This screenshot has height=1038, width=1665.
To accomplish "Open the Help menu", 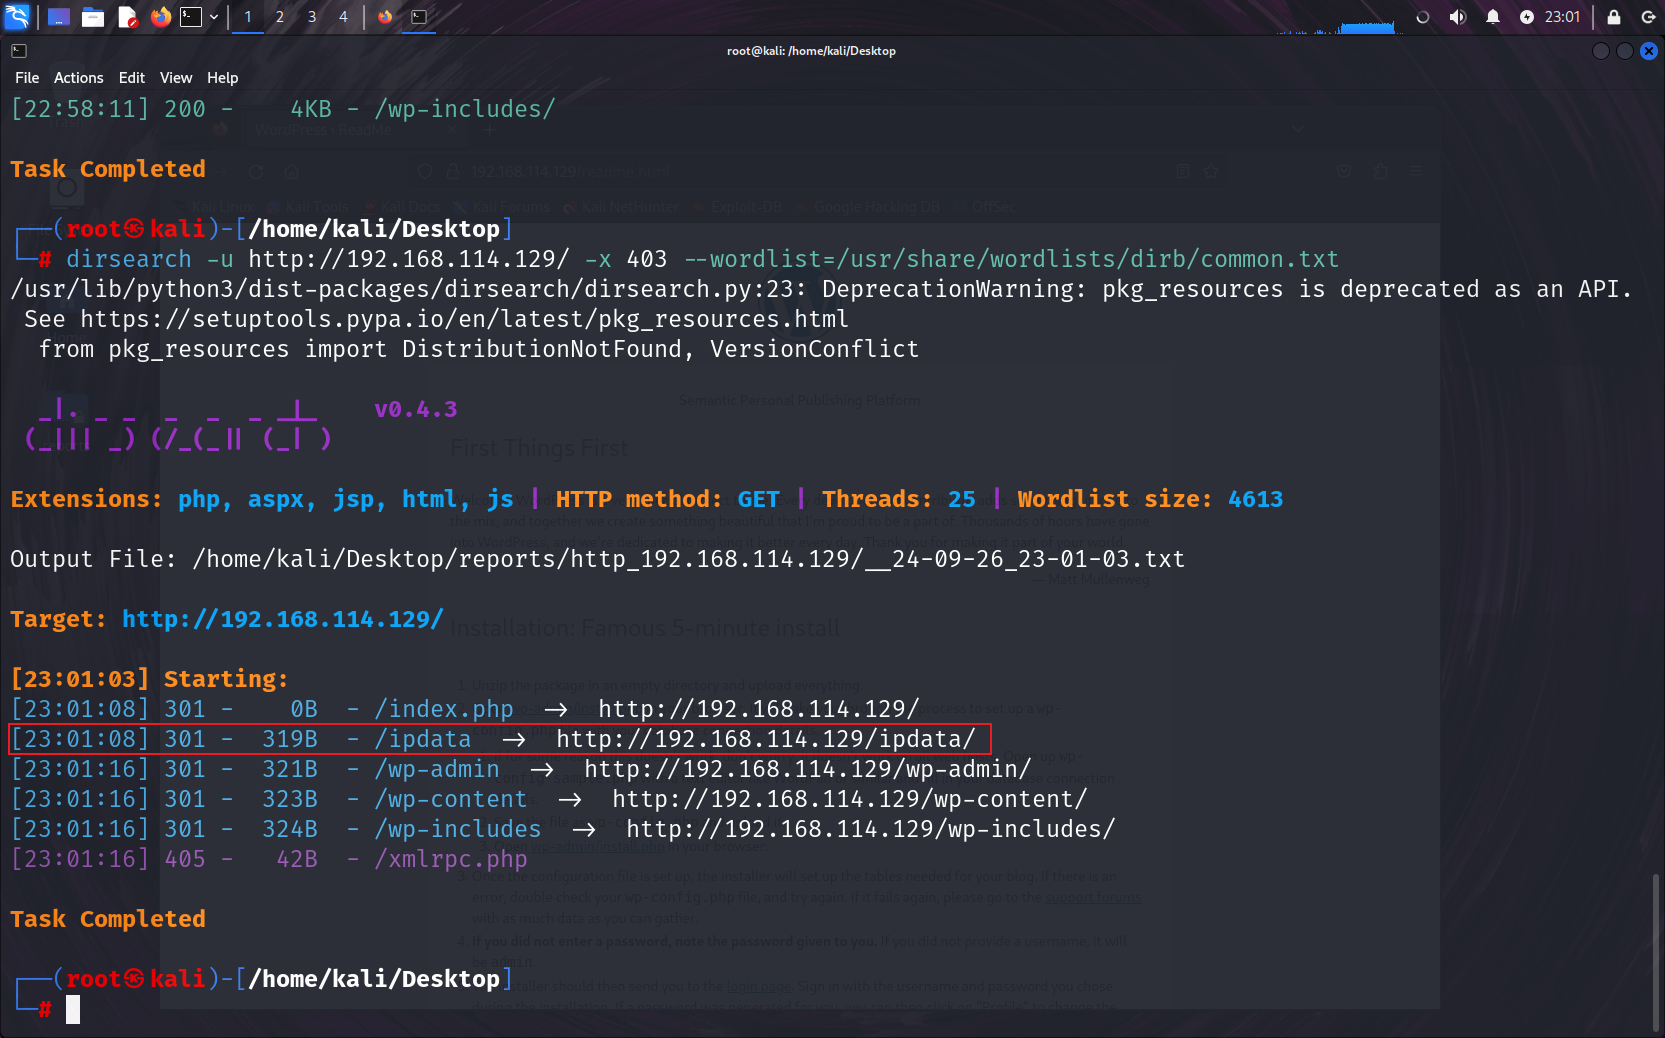I will (223, 78).
